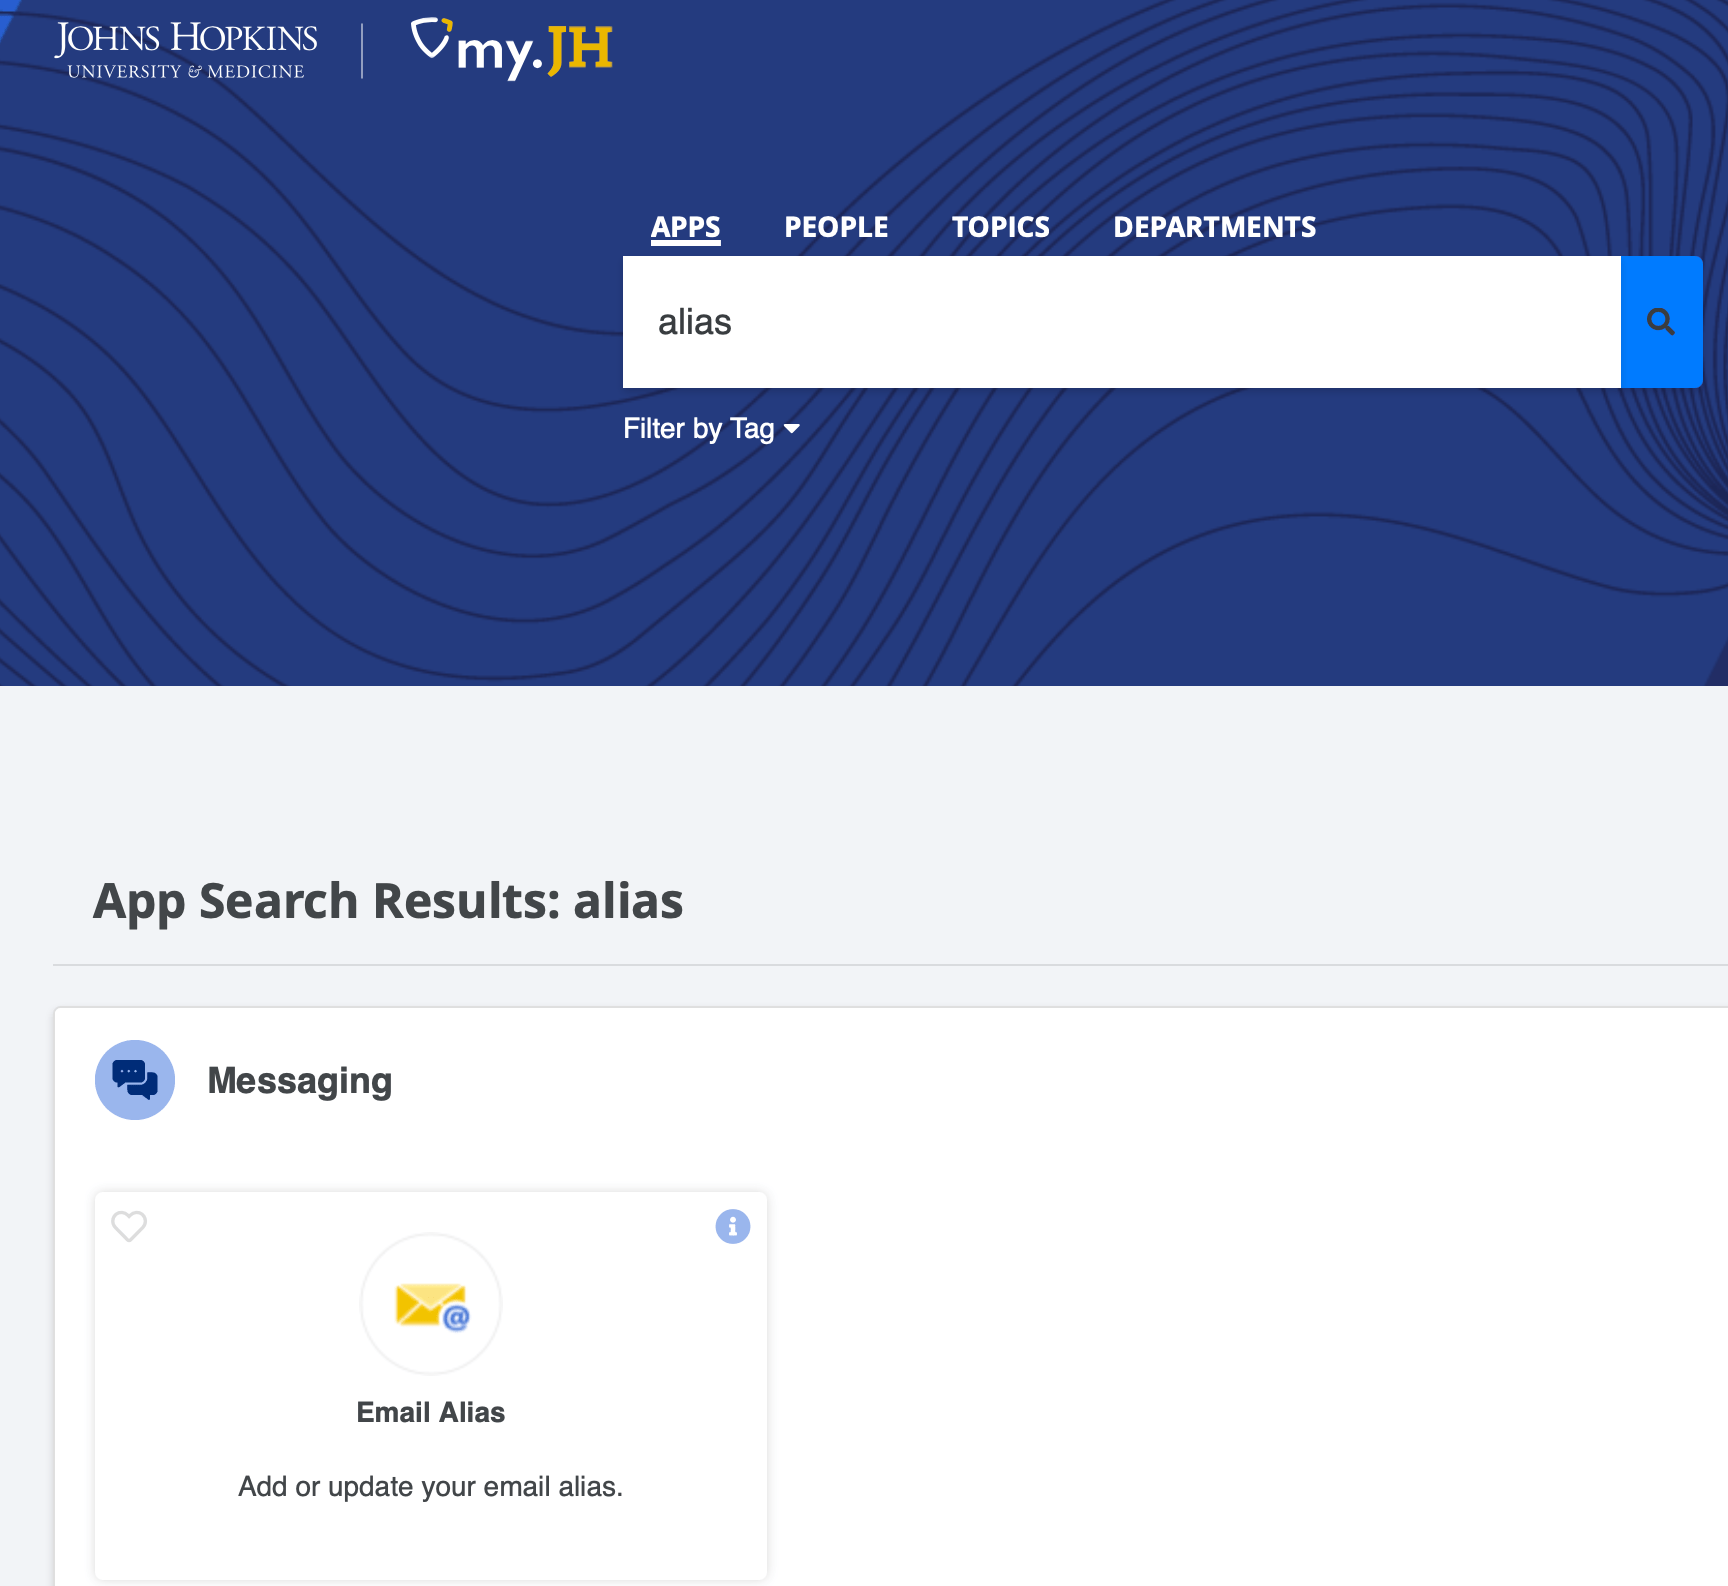Click the search field containing "alias"

tap(1120, 322)
